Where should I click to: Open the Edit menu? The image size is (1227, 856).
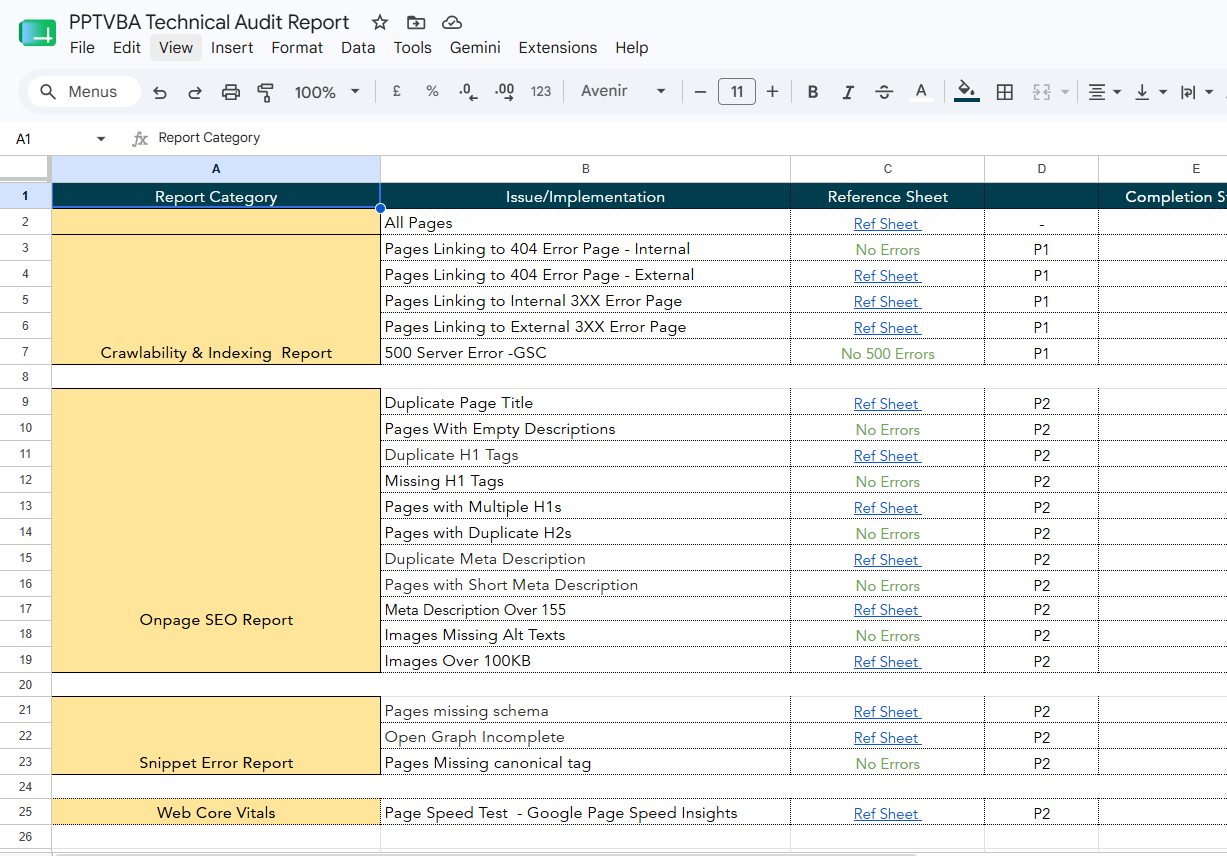click(126, 47)
